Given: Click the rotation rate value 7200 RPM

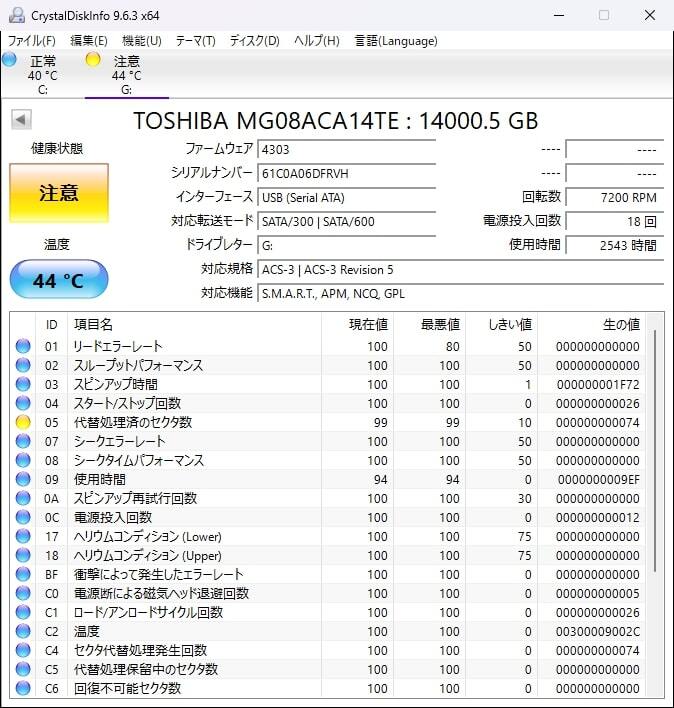Looking at the screenshot, I should (x=614, y=197).
